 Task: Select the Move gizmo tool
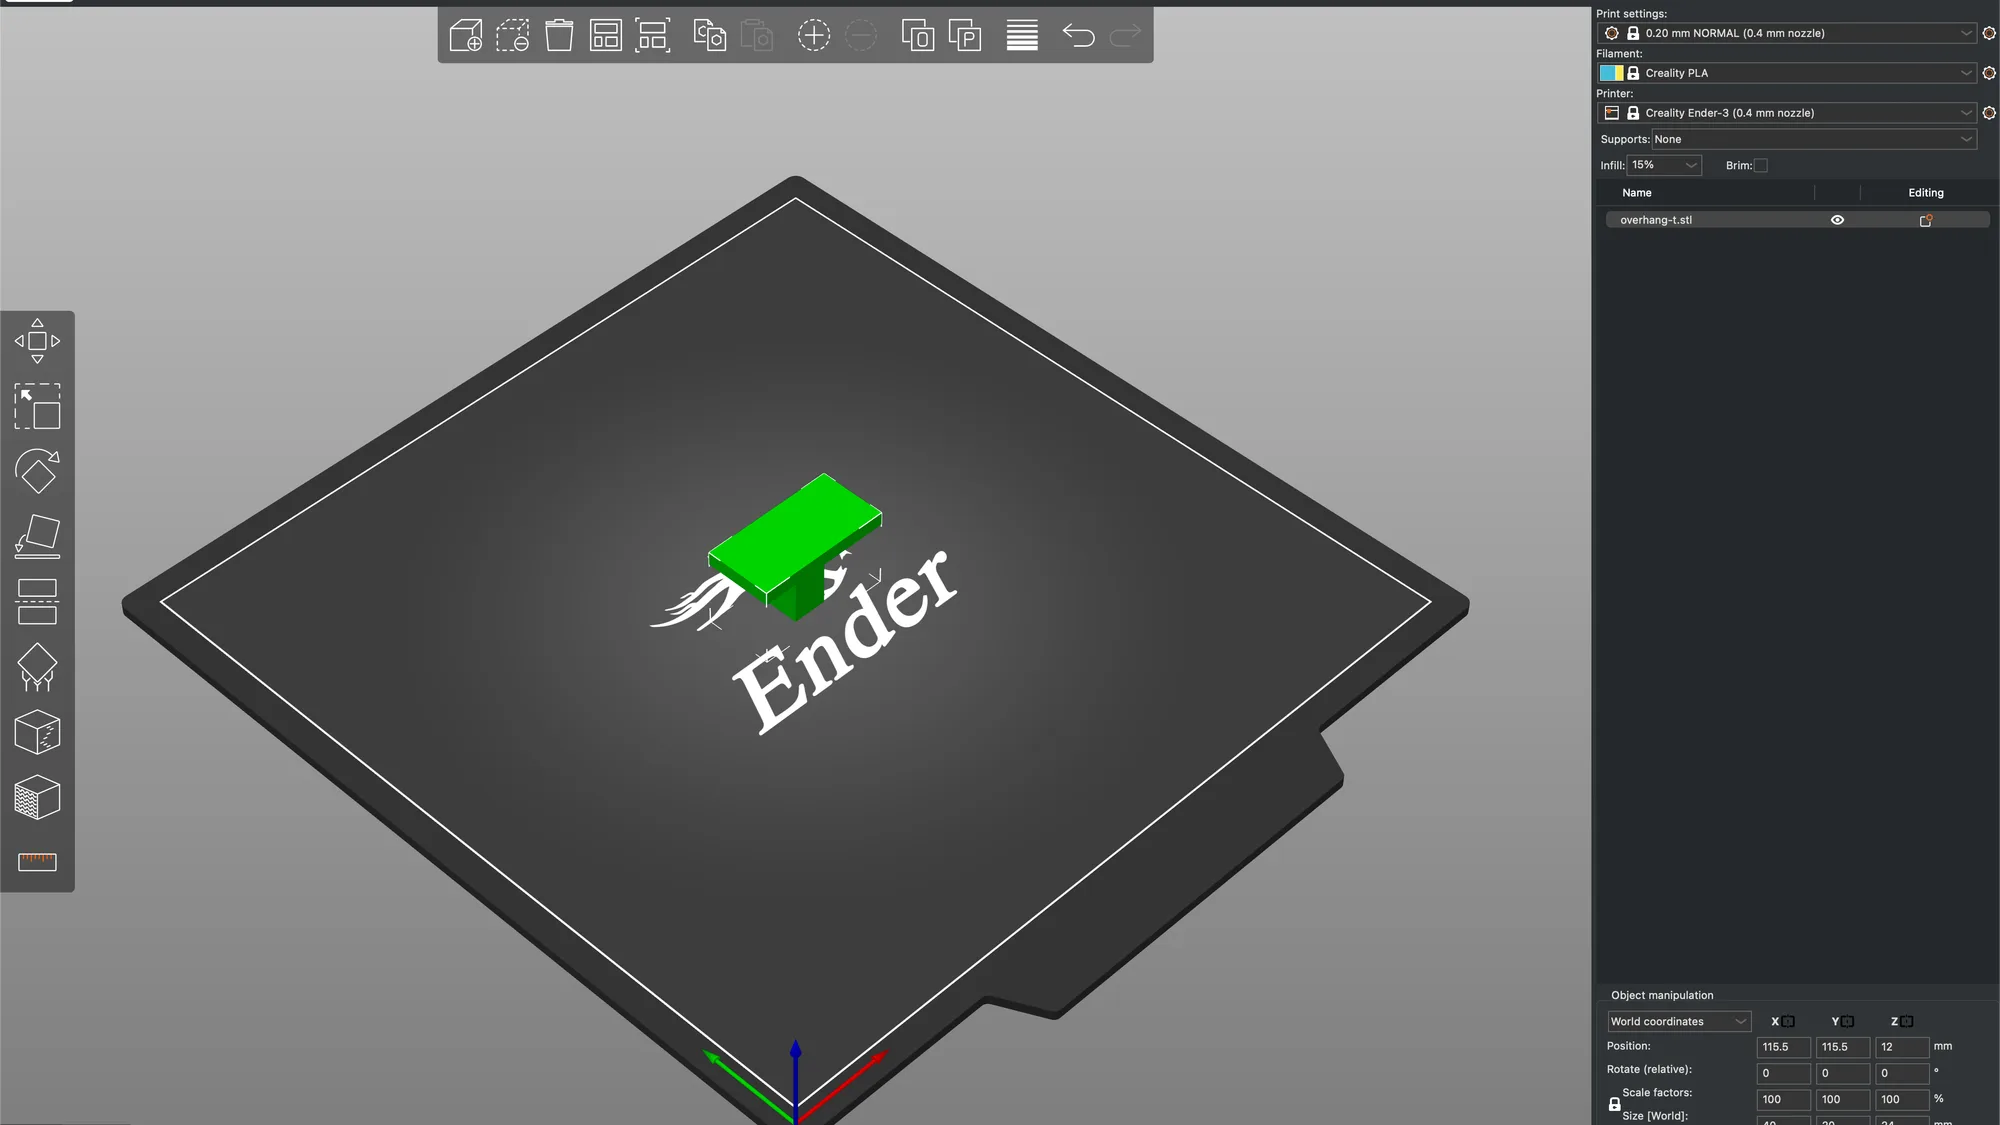tap(37, 341)
